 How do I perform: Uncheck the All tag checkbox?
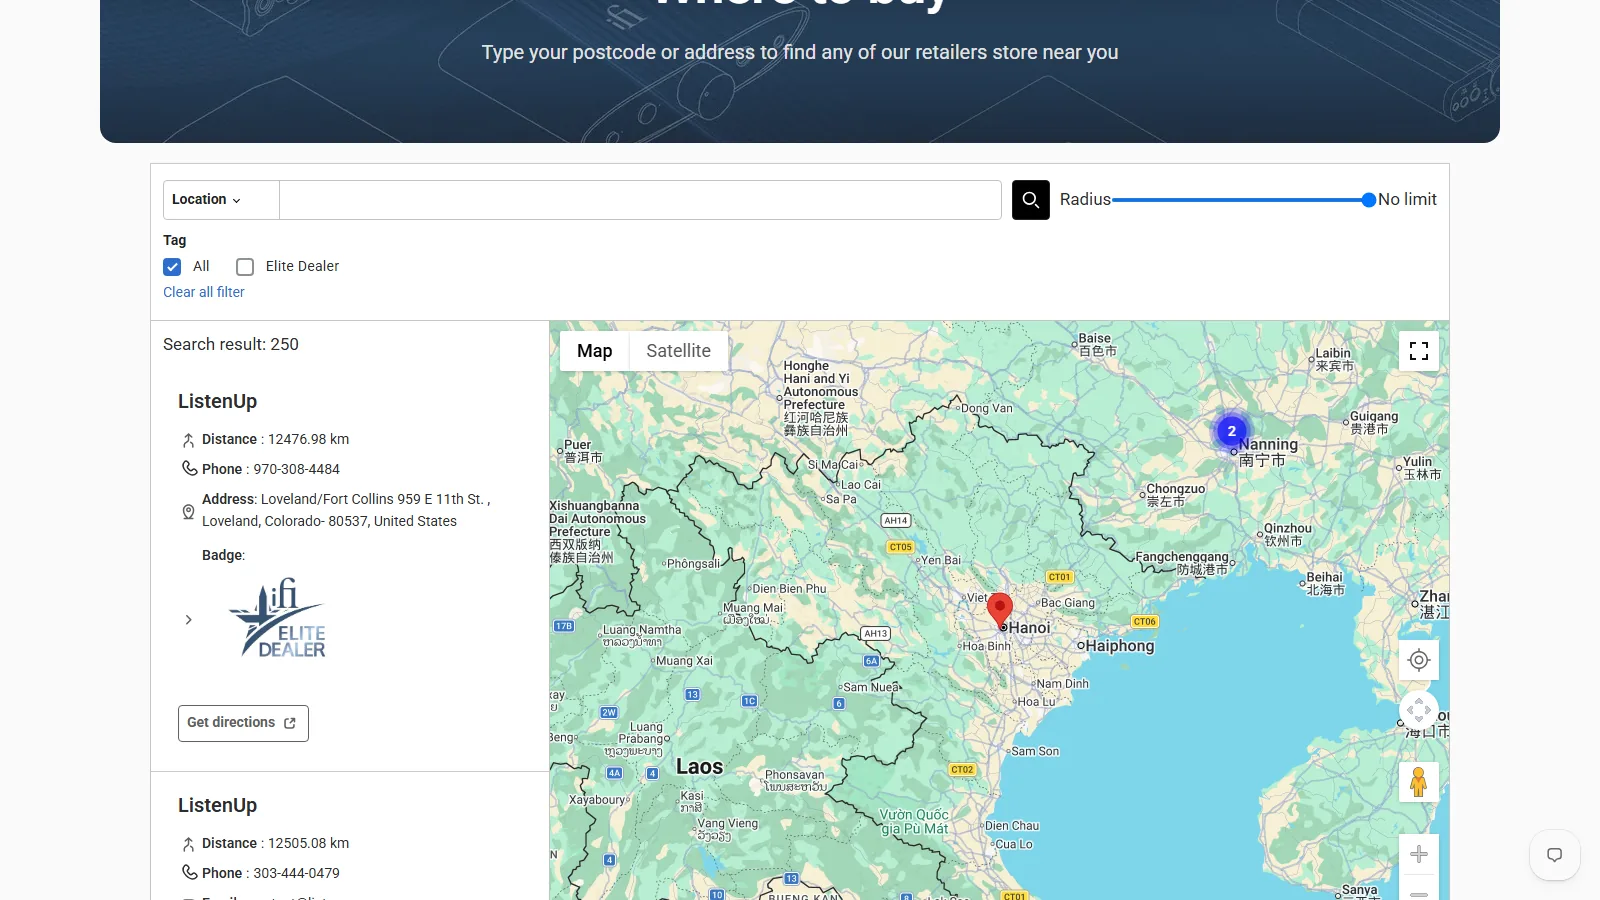172,266
